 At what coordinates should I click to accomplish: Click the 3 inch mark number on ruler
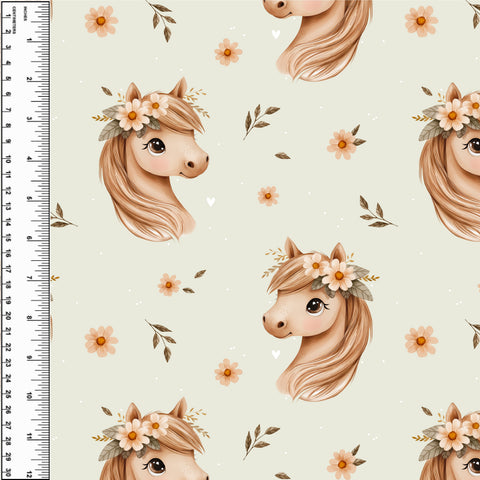coord(29,119)
